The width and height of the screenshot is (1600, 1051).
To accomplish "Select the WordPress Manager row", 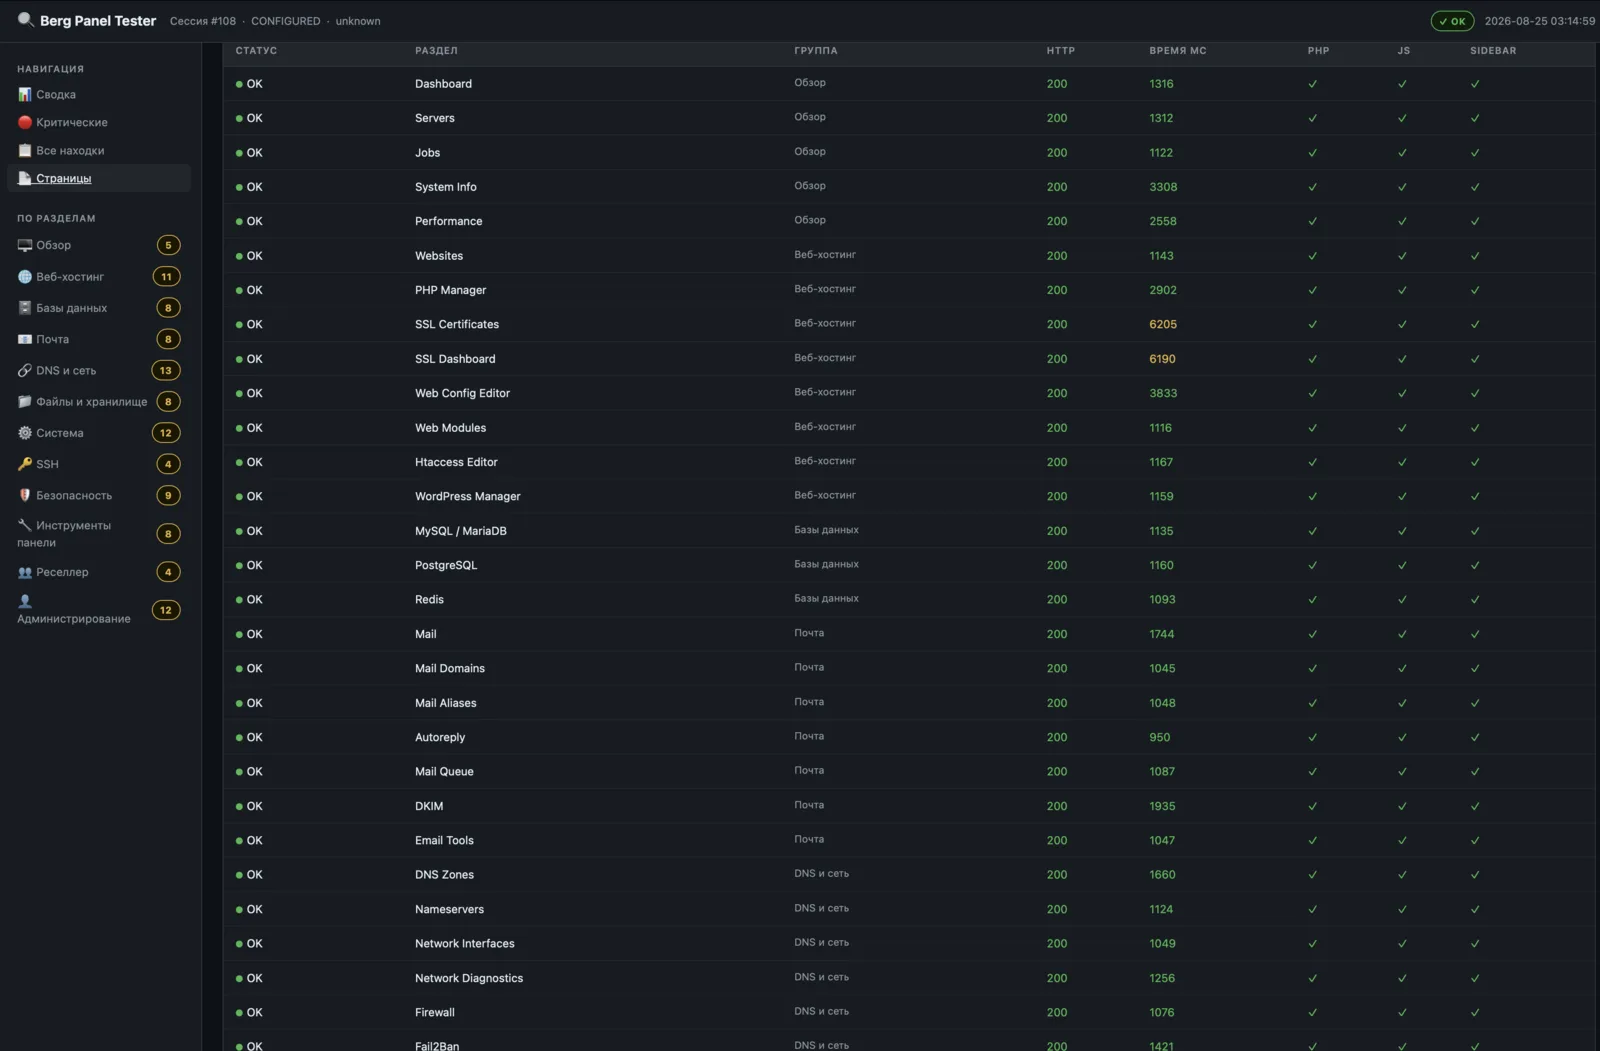I will pyautogui.click(x=908, y=497).
